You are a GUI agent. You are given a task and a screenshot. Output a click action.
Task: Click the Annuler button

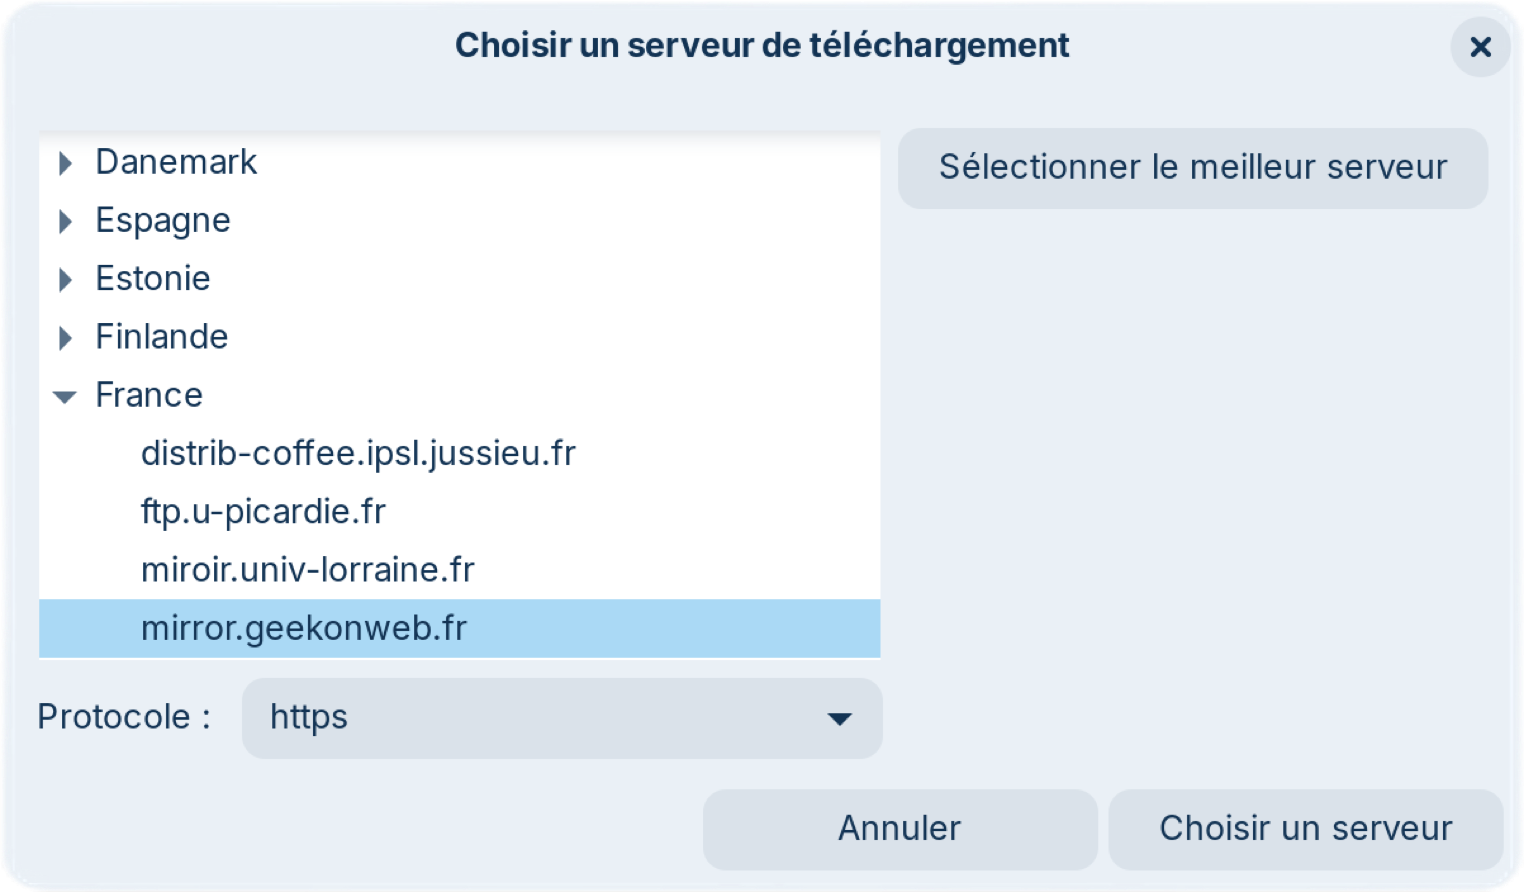coord(899,829)
